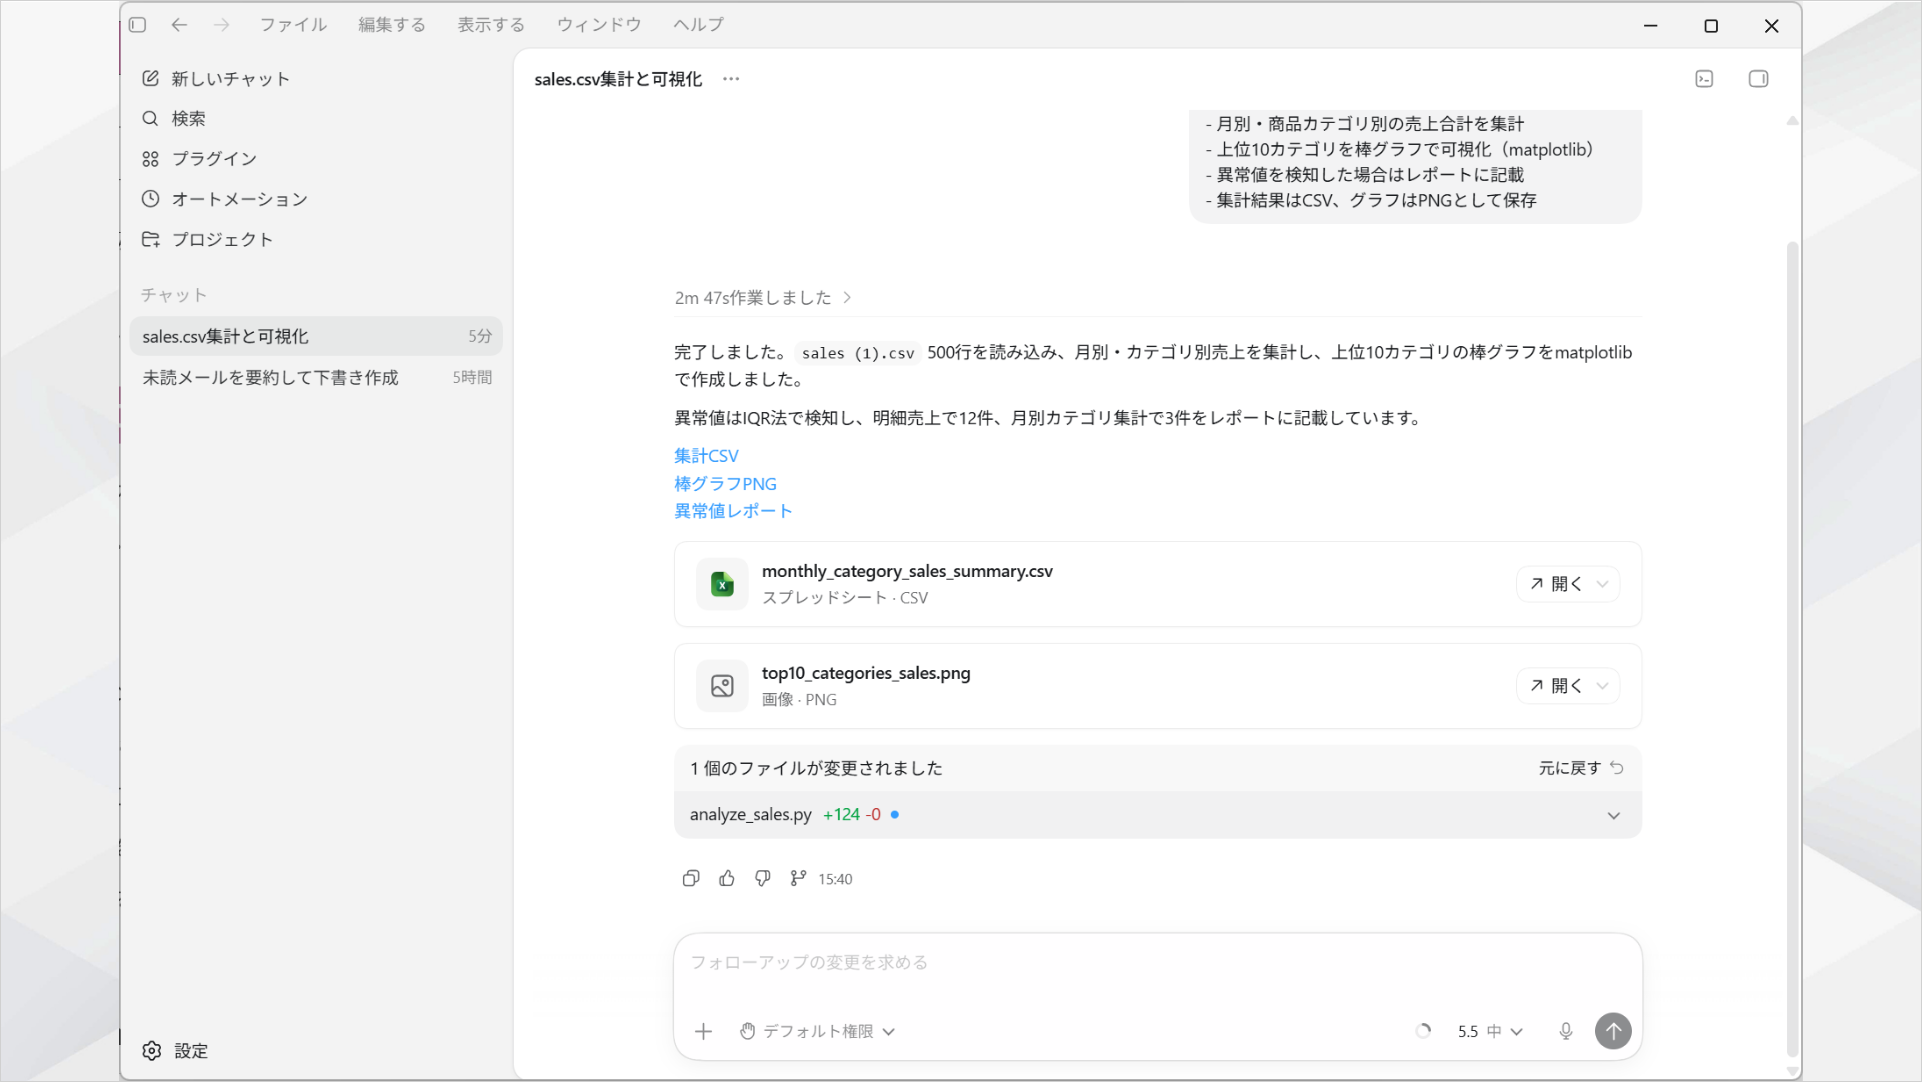Expand the analyze_sales.py diff chevron

pos(1613,816)
